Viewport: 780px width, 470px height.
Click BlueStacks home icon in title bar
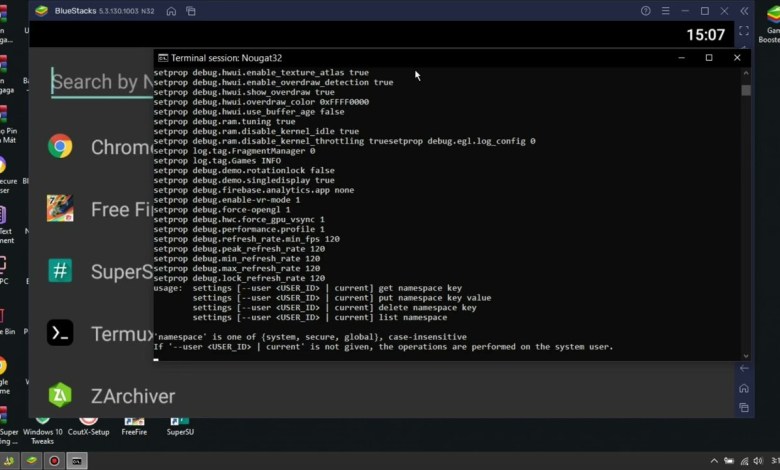coord(171,11)
